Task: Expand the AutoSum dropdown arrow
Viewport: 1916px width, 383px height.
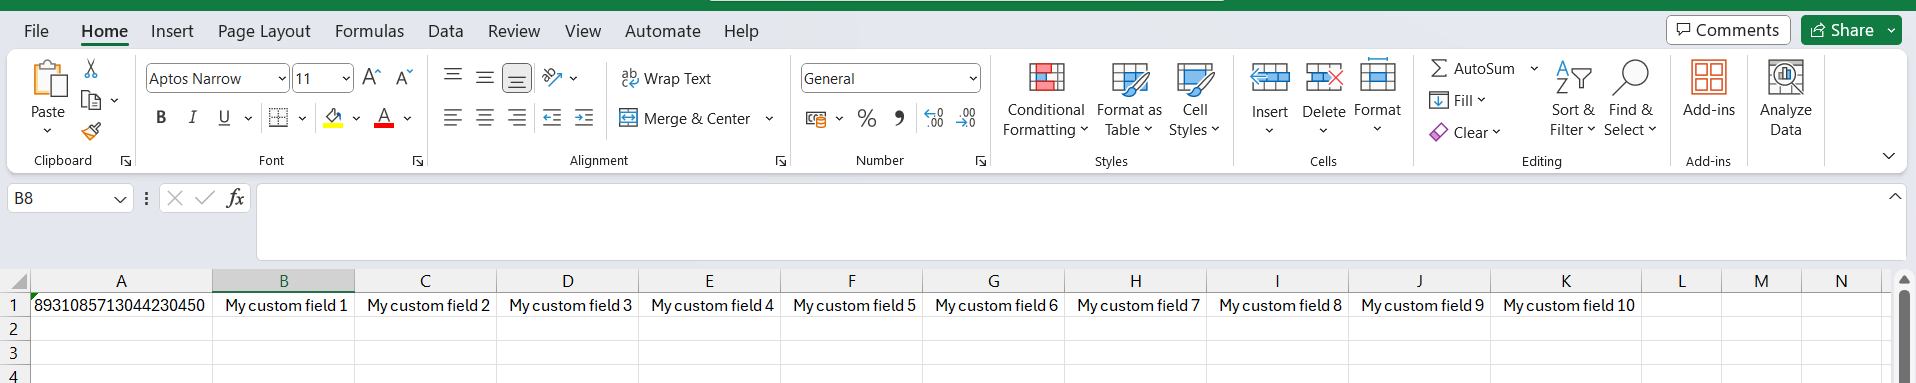Action: point(1534,68)
